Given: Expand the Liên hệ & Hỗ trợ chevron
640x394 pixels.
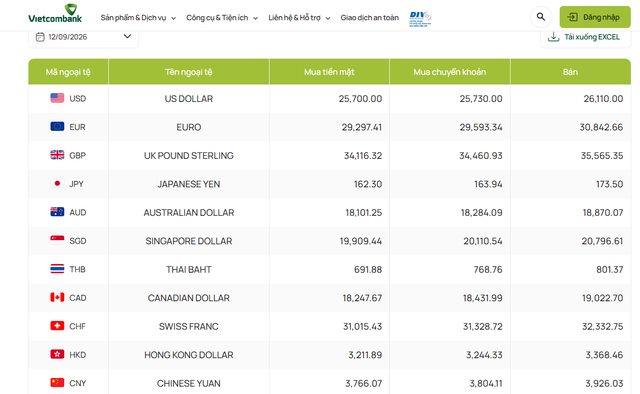Looking at the screenshot, I should 328,18.
